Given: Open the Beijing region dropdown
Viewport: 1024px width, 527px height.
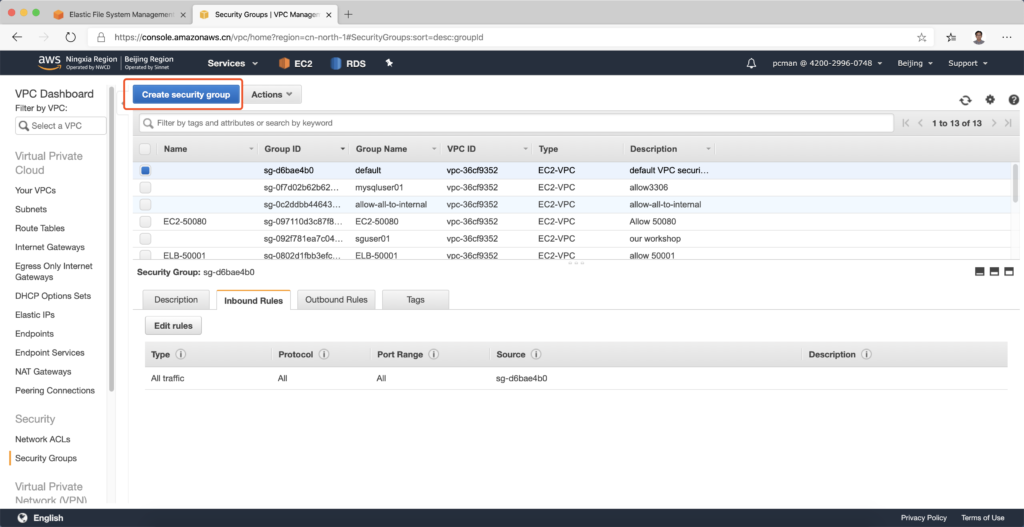Looking at the screenshot, I should (914, 63).
